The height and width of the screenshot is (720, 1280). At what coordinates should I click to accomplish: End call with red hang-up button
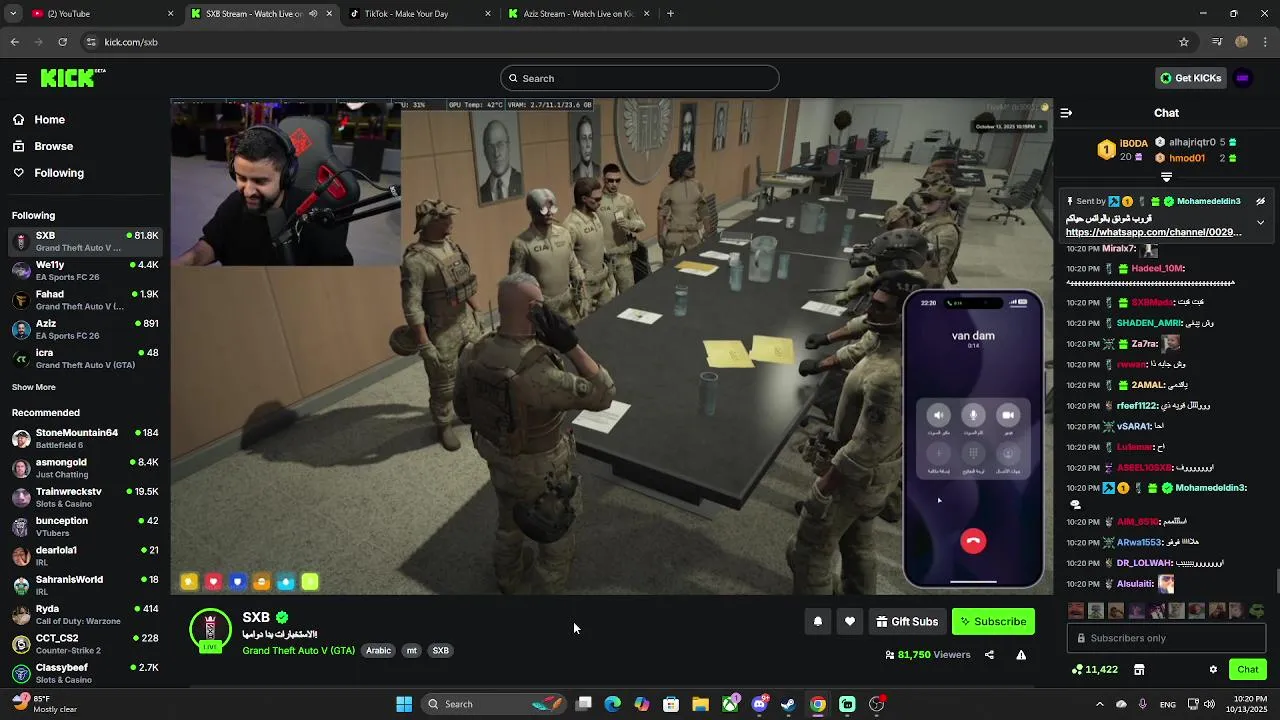[973, 541]
